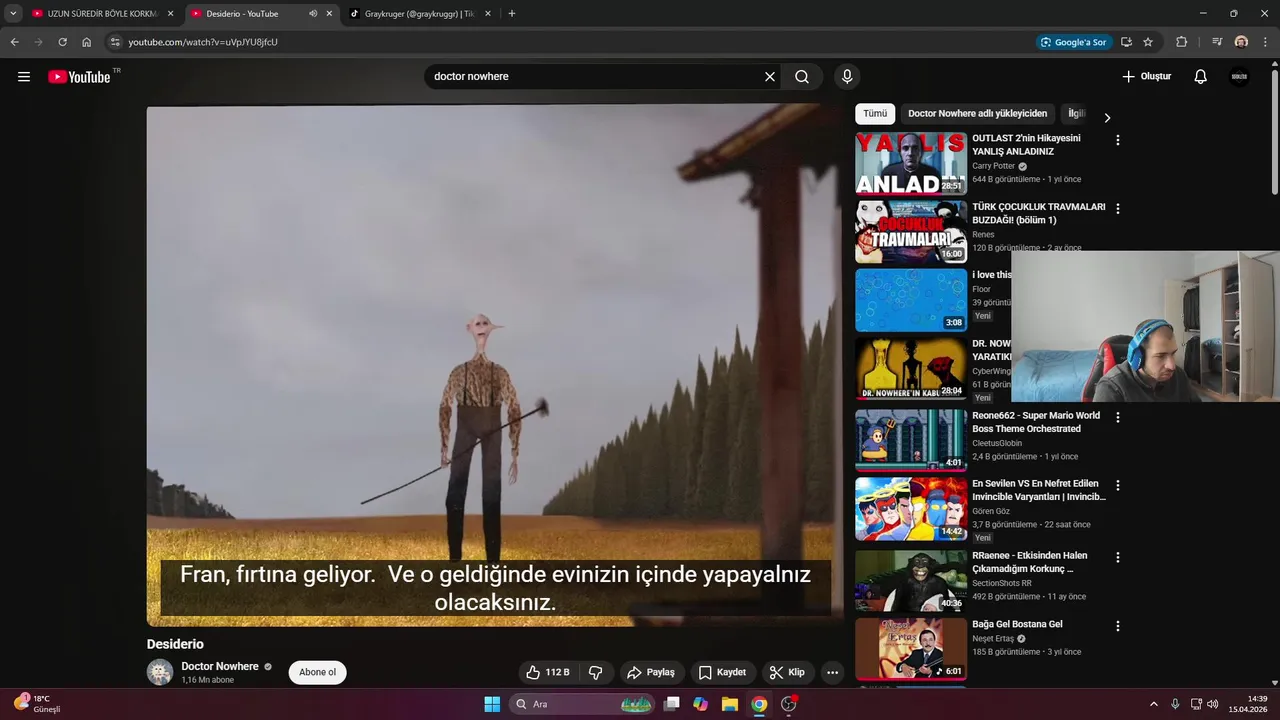The image size is (1280, 720).
Task: Go to the YouTube home logo
Action: click(x=79, y=77)
